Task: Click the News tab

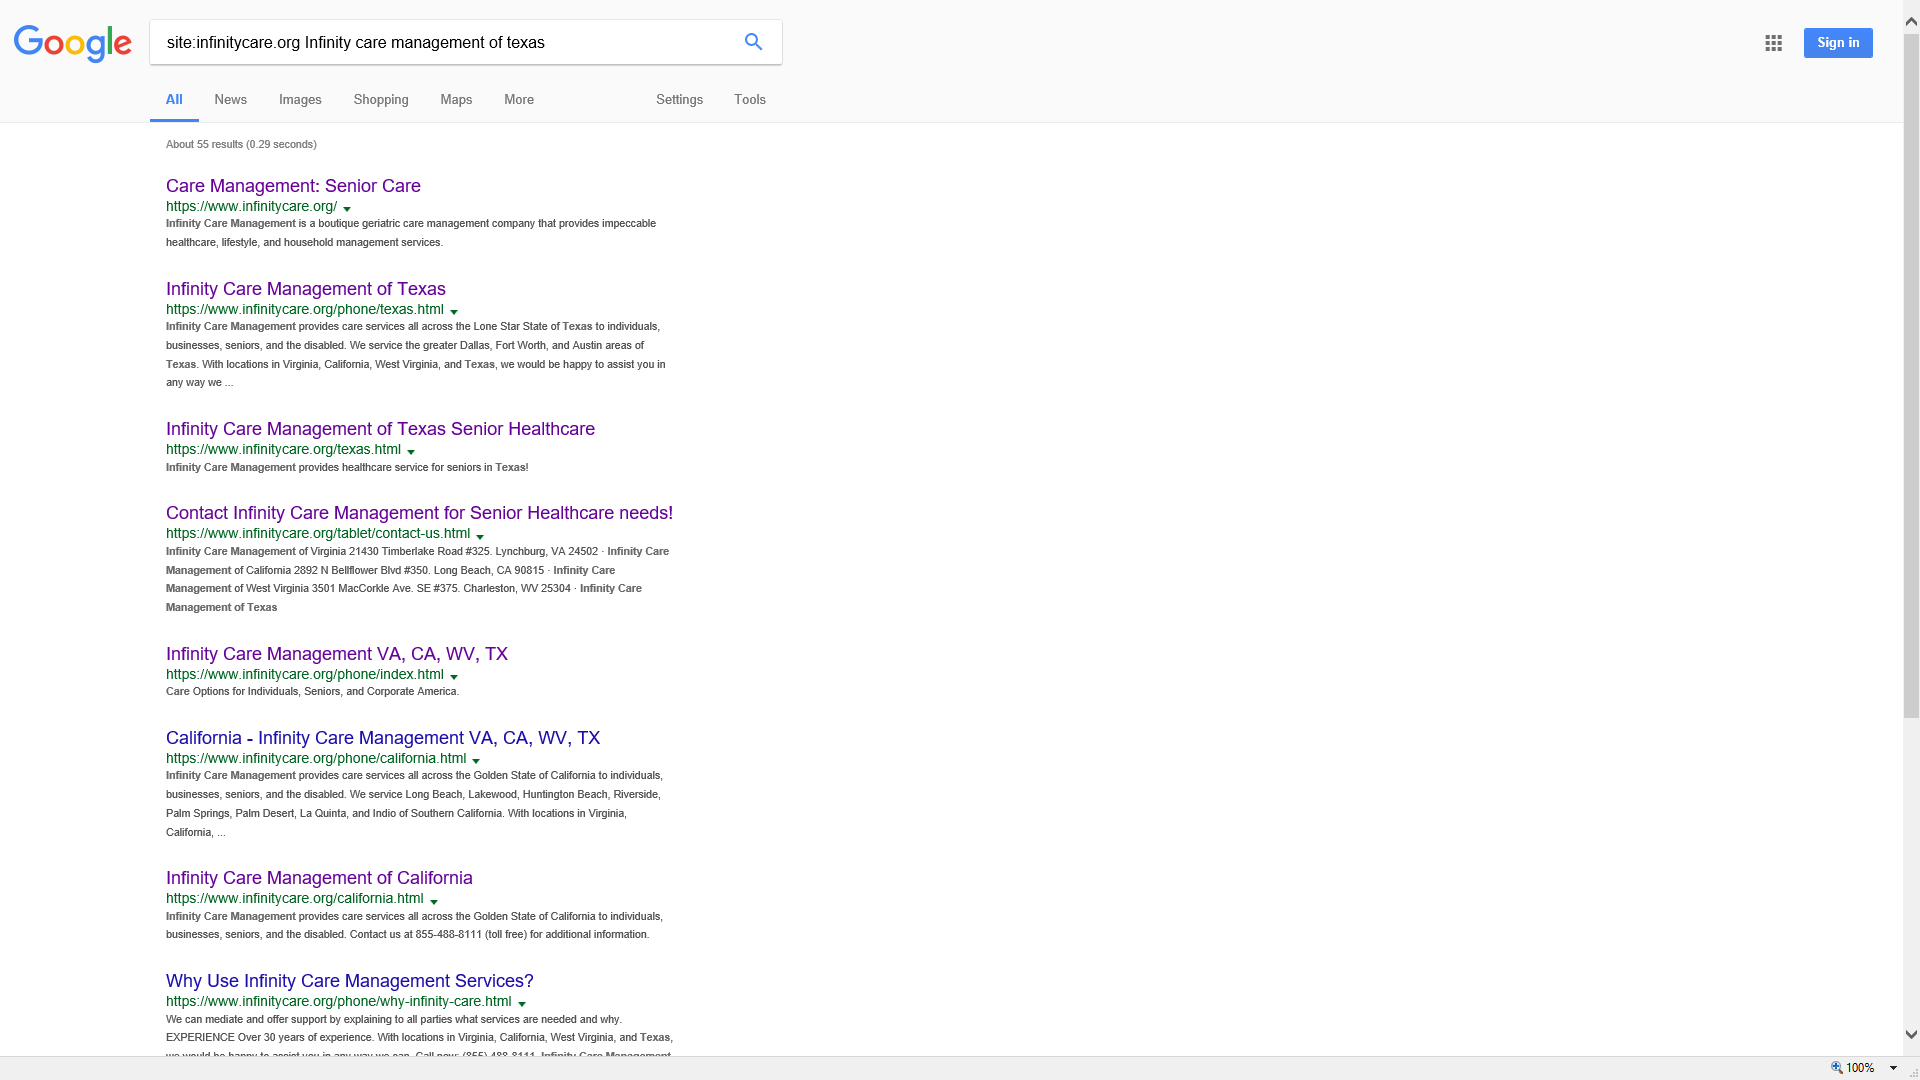Action: point(231,99)
